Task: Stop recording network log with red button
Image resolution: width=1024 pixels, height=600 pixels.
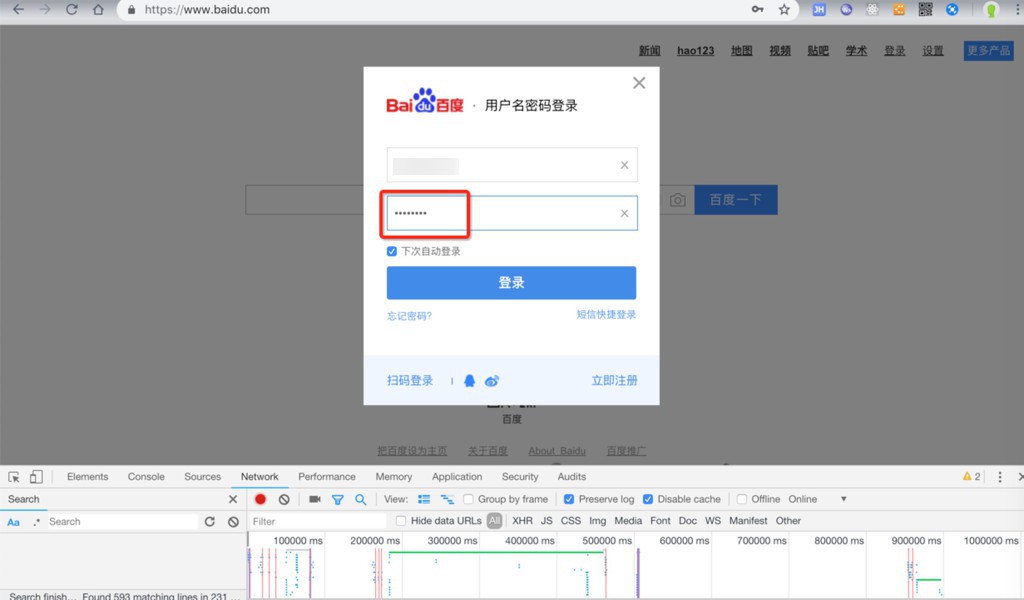Action: click(260, 499)
